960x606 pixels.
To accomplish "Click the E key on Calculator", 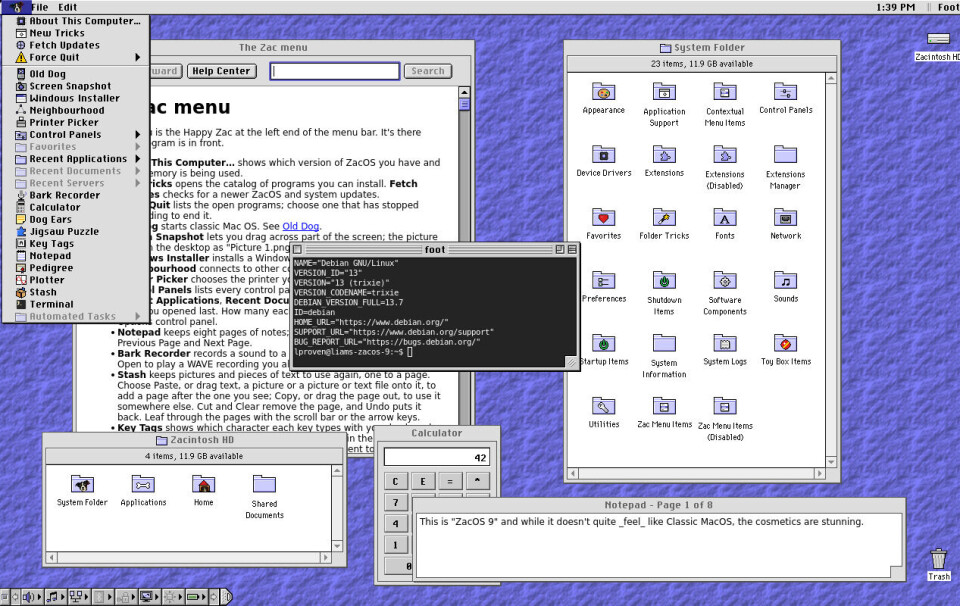I will pos(422,481).
